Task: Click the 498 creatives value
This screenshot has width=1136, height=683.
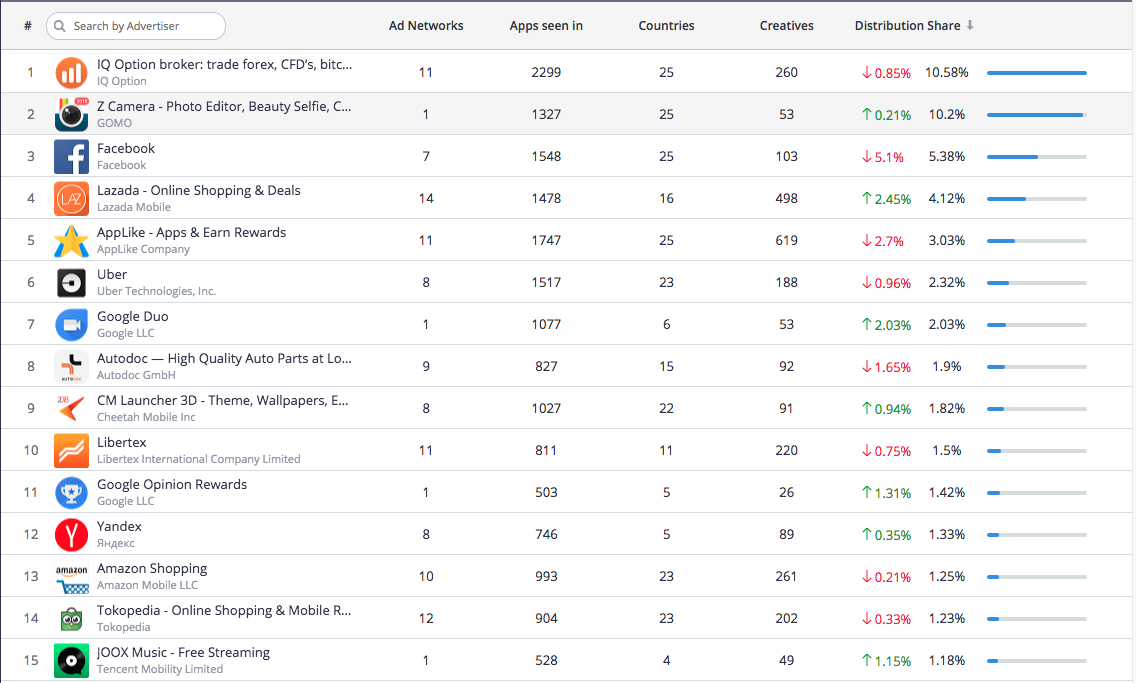Action: pos(787,198)
